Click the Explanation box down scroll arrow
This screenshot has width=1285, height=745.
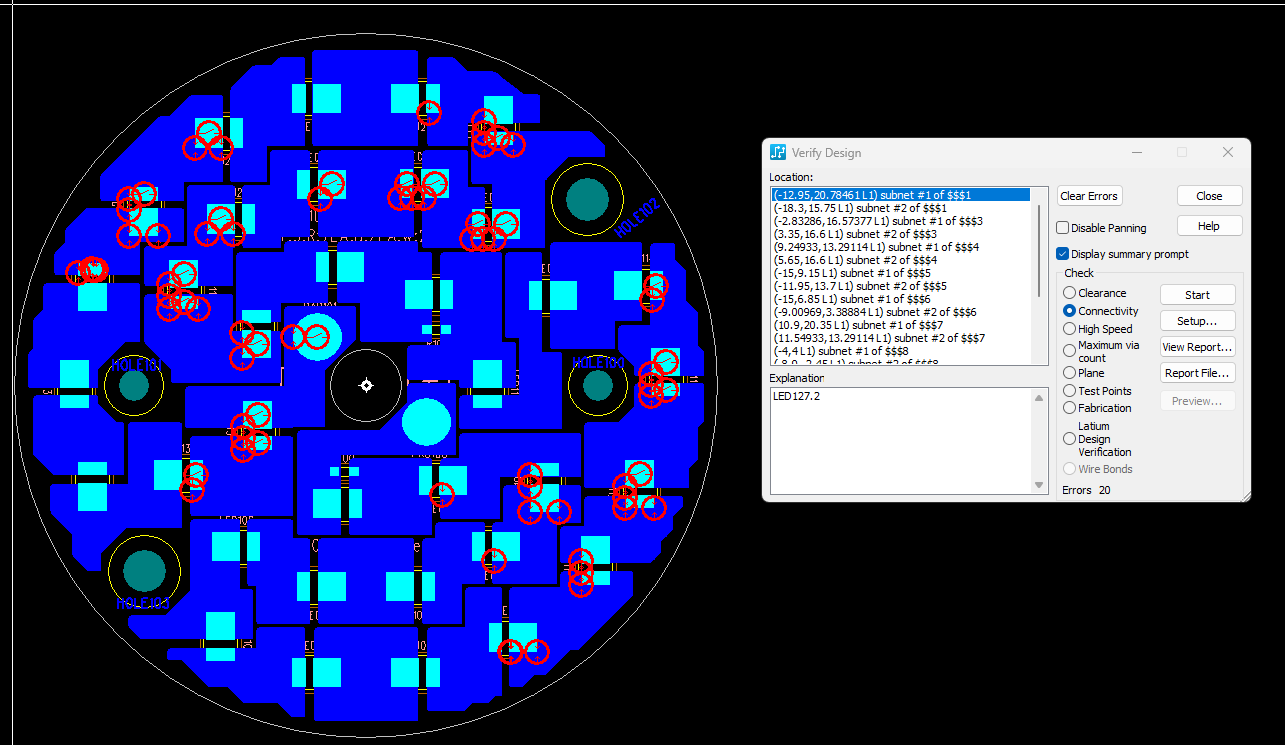[x=1039, y=486]
